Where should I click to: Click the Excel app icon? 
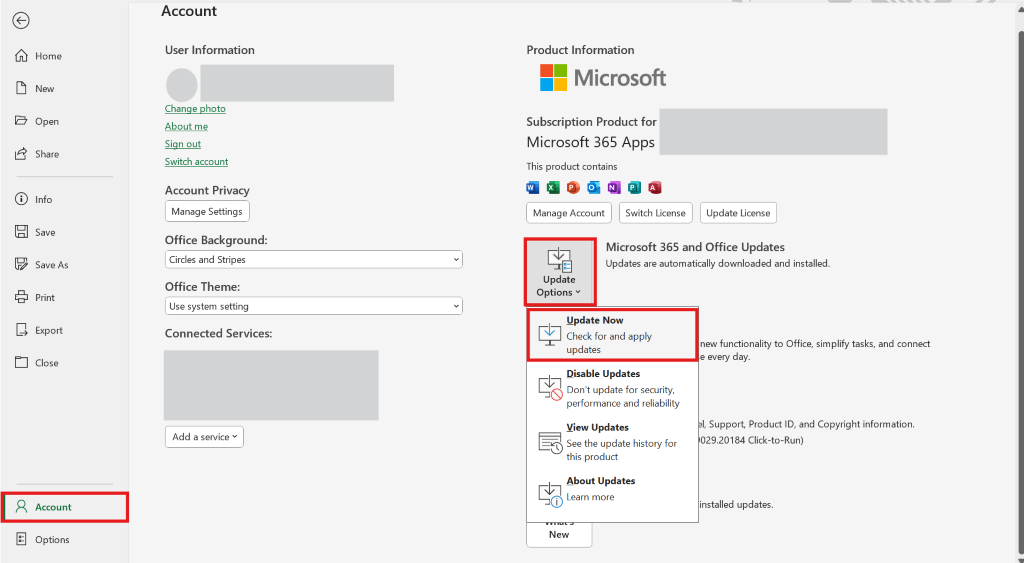tap(553, 188)
